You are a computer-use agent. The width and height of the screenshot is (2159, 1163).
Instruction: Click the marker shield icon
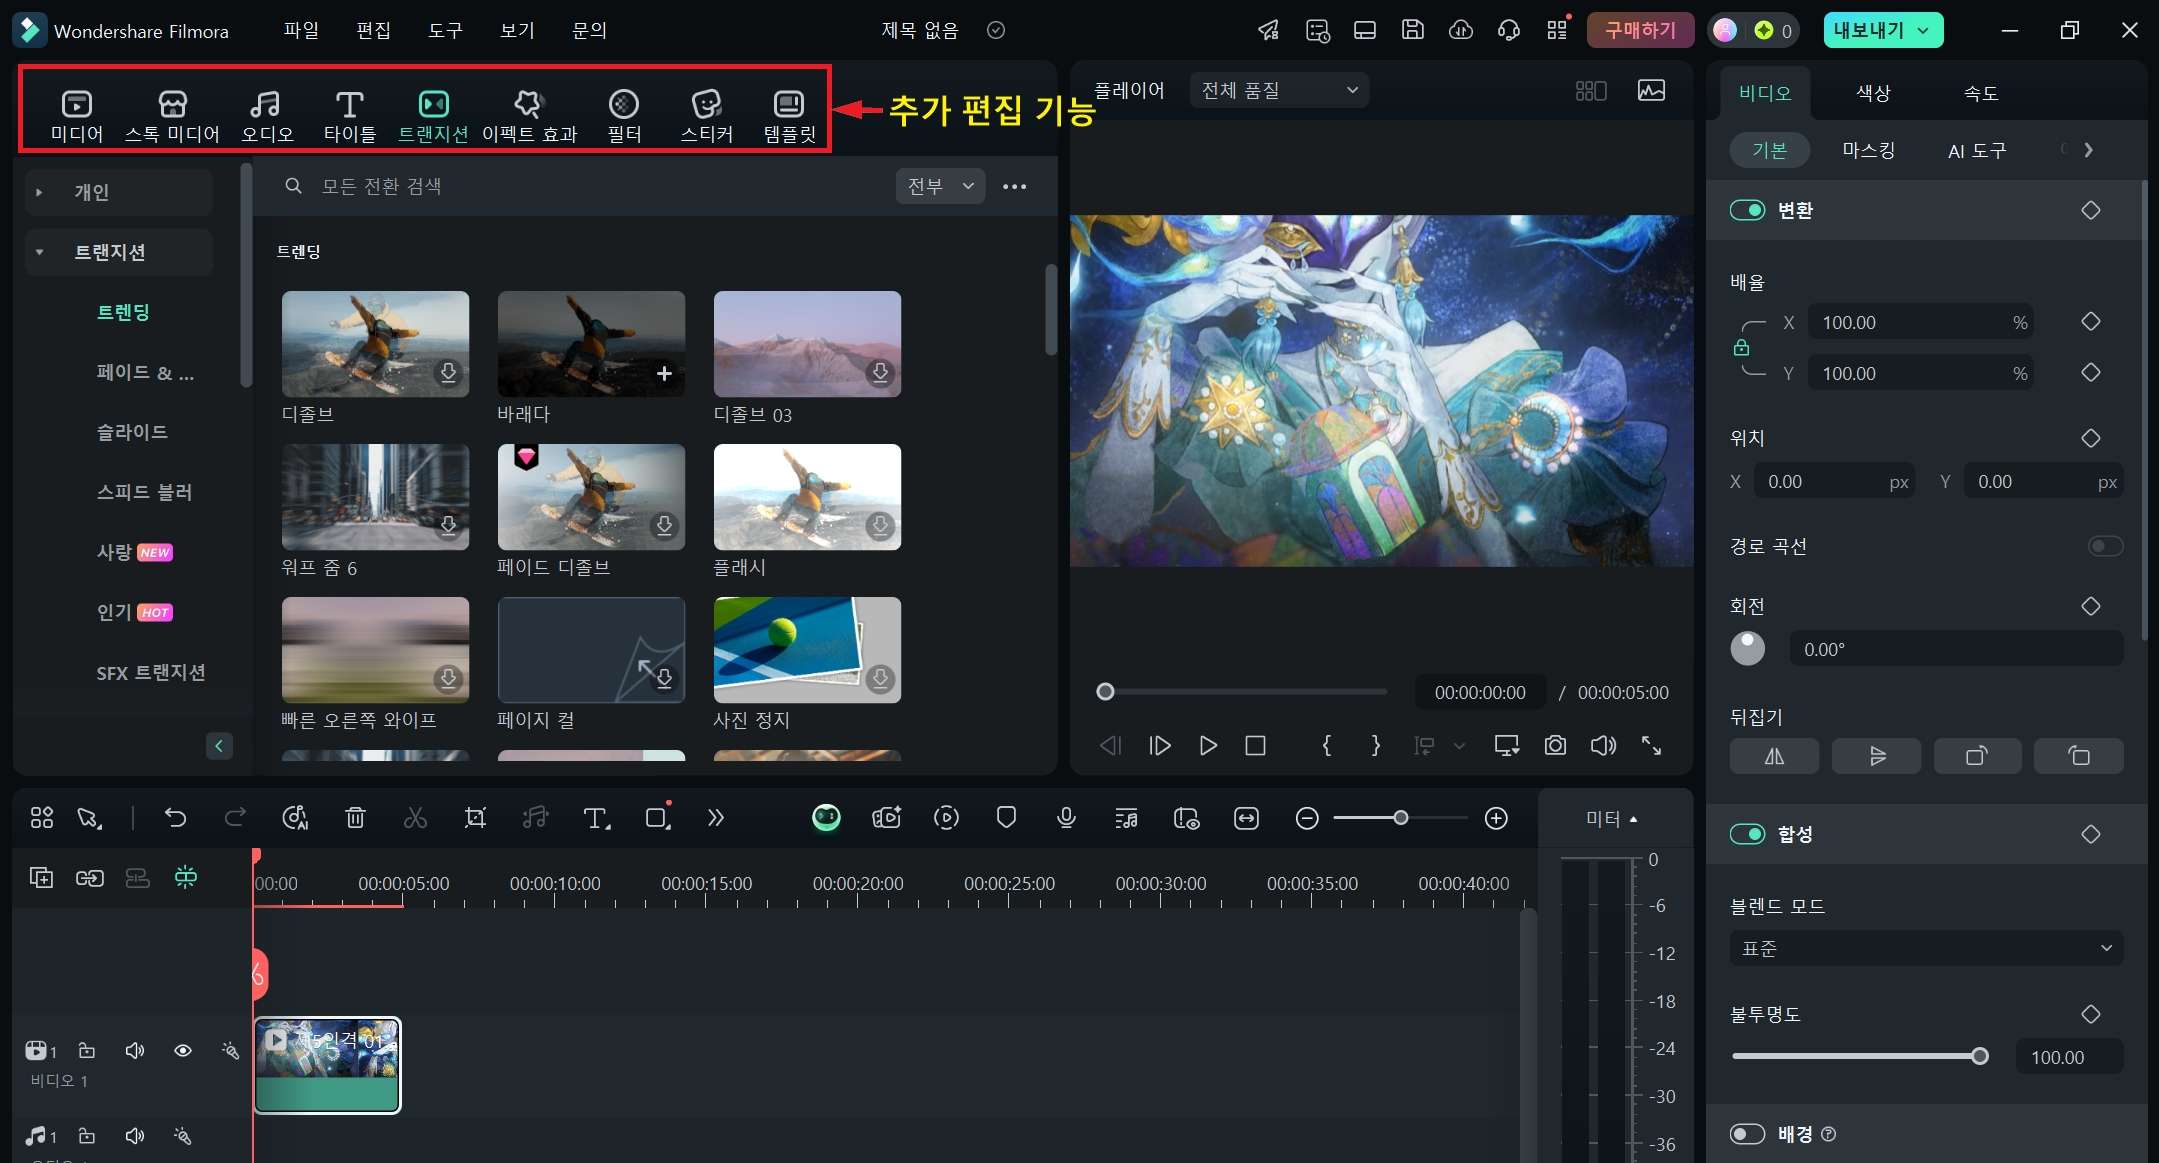pyautogui.click(x=1006, y=818)
